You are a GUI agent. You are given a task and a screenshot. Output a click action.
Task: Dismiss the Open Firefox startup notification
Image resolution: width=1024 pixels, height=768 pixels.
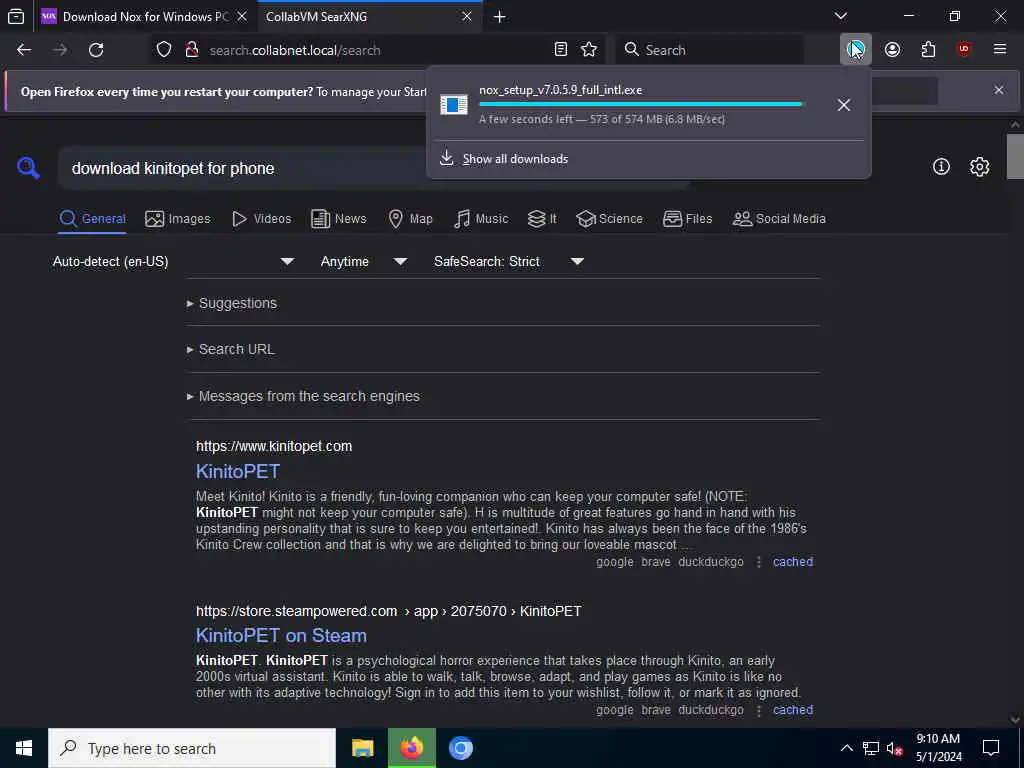[999, 90]
